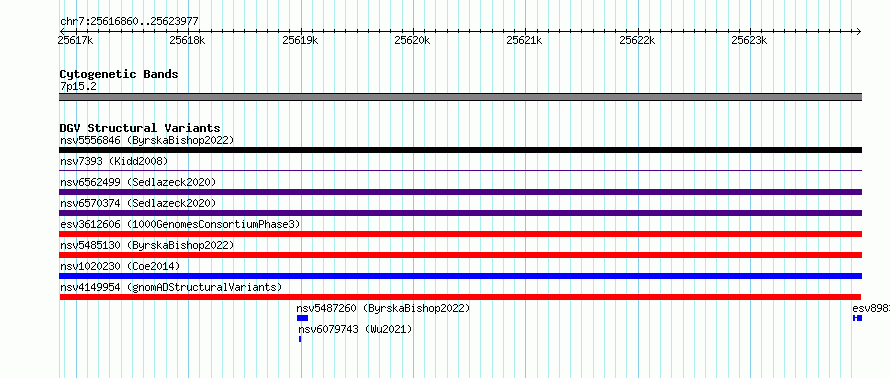Click the 25622k ruler tick label
Viewport: 890px width, 378px height.
coord(637,40)
